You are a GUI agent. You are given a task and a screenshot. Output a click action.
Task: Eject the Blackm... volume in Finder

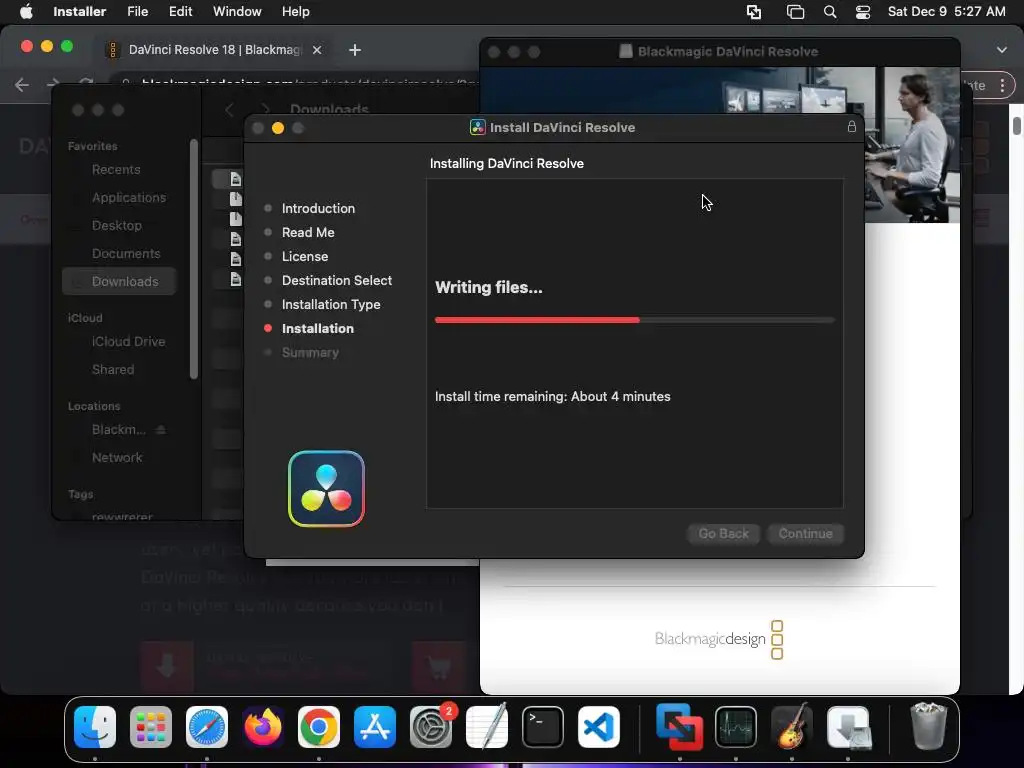click(161, 429)
